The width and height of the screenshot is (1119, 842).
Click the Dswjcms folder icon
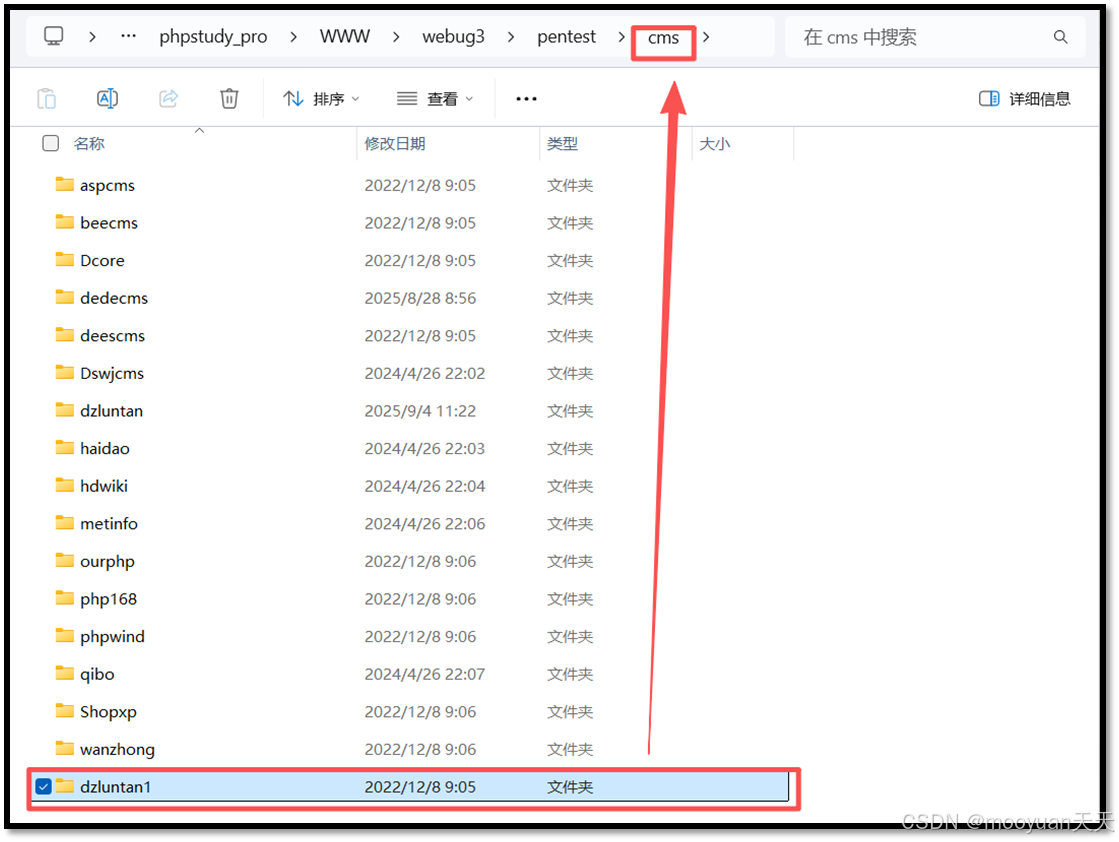65,372
